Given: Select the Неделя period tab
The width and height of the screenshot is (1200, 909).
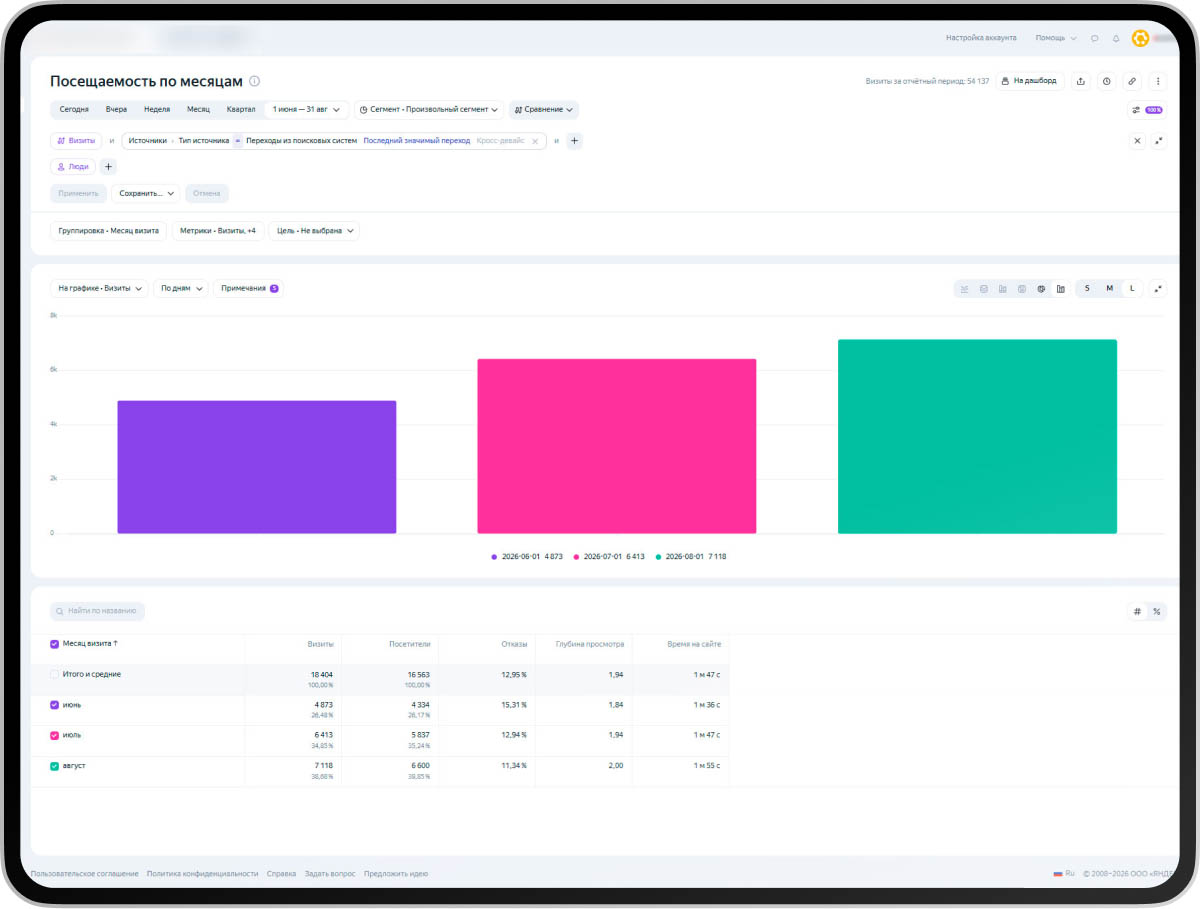Looking at the screenshot, I should click(157, 110).
